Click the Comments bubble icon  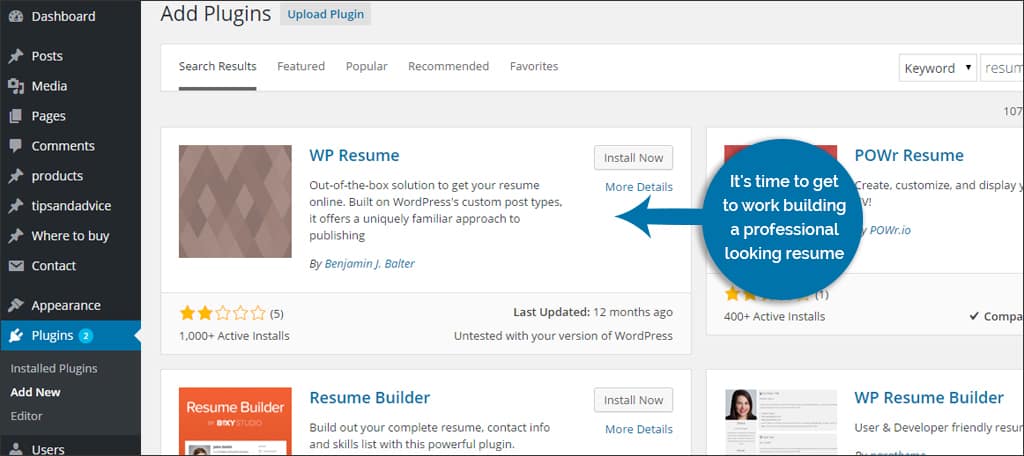pyautogui.click(x=16, y=146)
